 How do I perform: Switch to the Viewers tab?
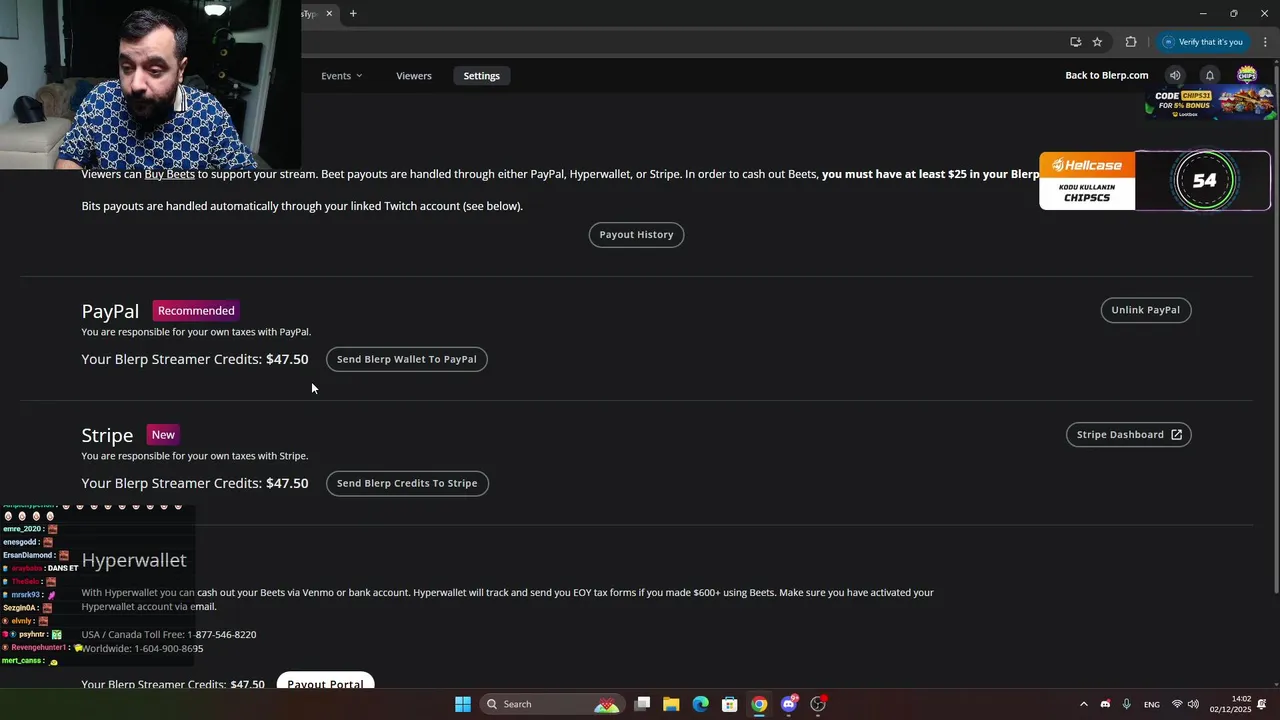414,76
